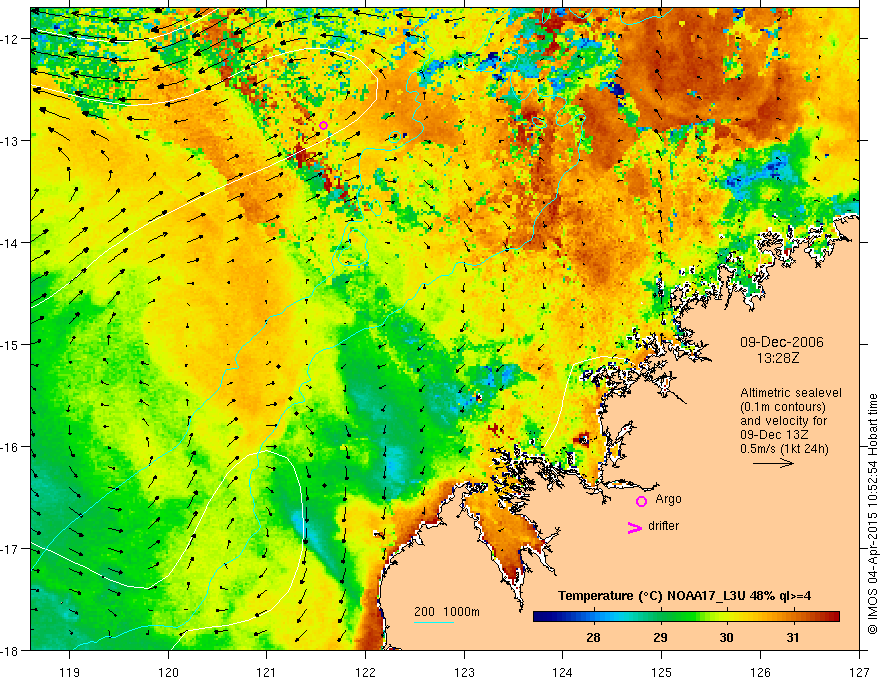
Task: Click latitude label -16 on the left axis
Action: [11, 447]
